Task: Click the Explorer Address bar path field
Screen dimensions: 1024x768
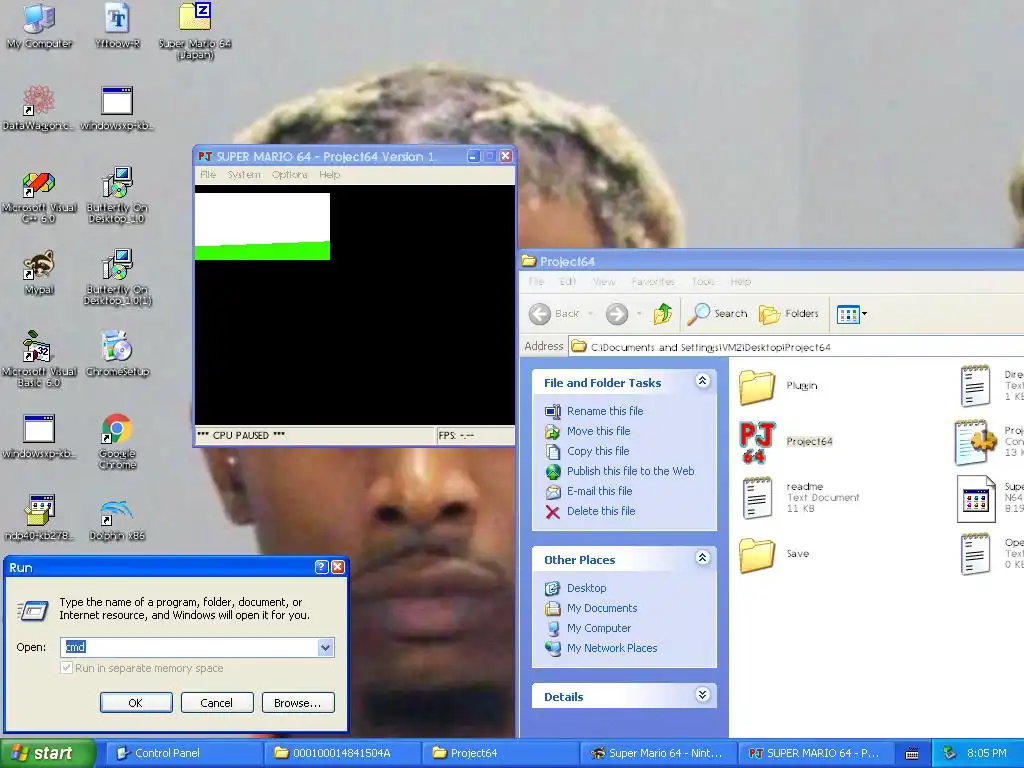Action: tap(797, 347)
